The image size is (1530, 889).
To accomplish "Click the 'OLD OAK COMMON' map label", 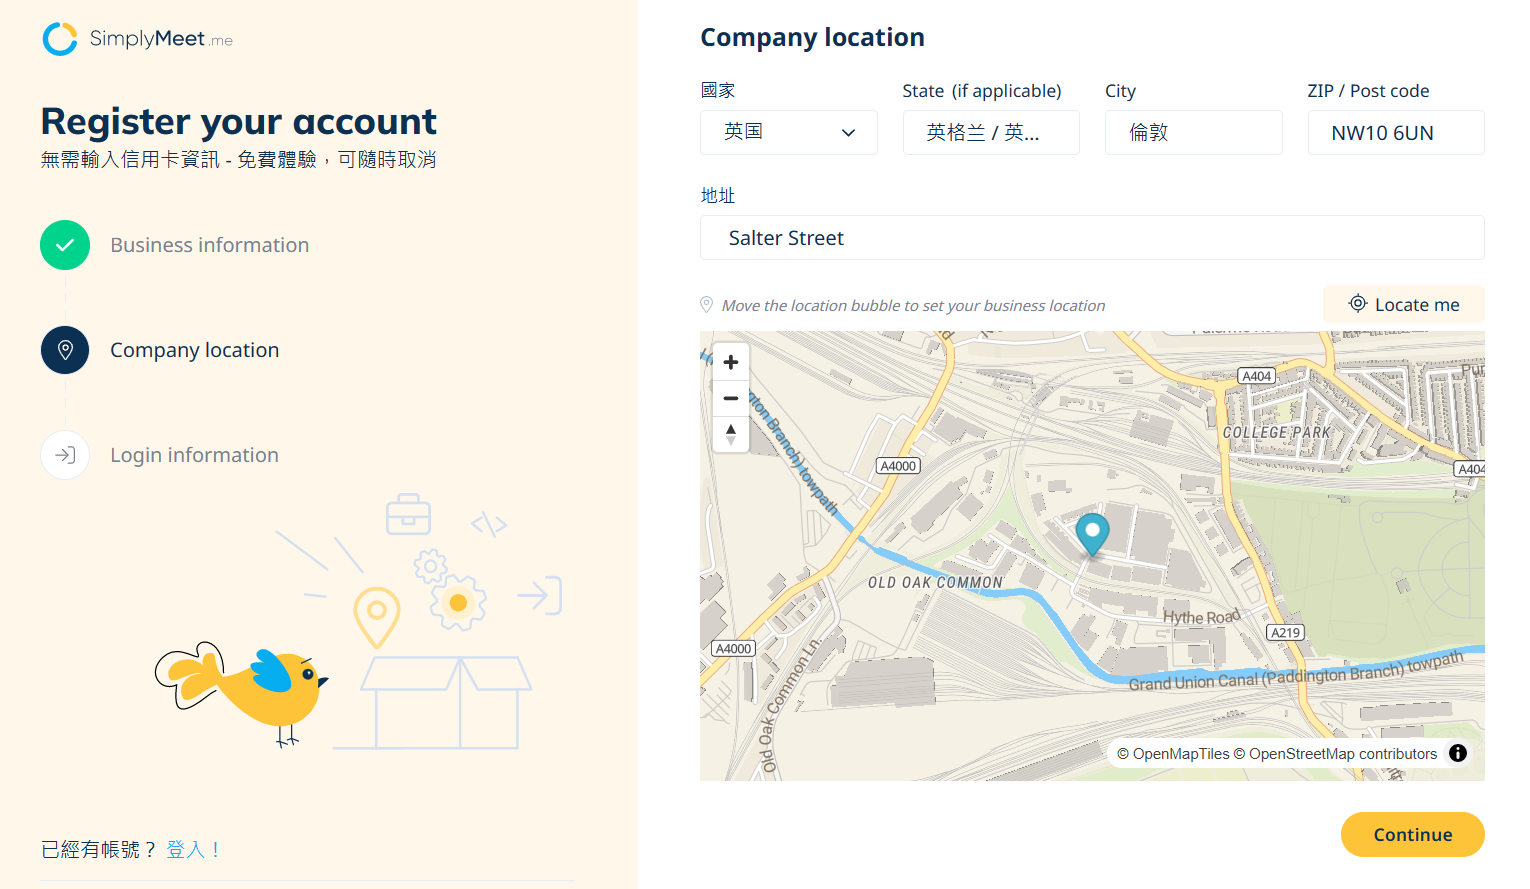I will 935,582.
